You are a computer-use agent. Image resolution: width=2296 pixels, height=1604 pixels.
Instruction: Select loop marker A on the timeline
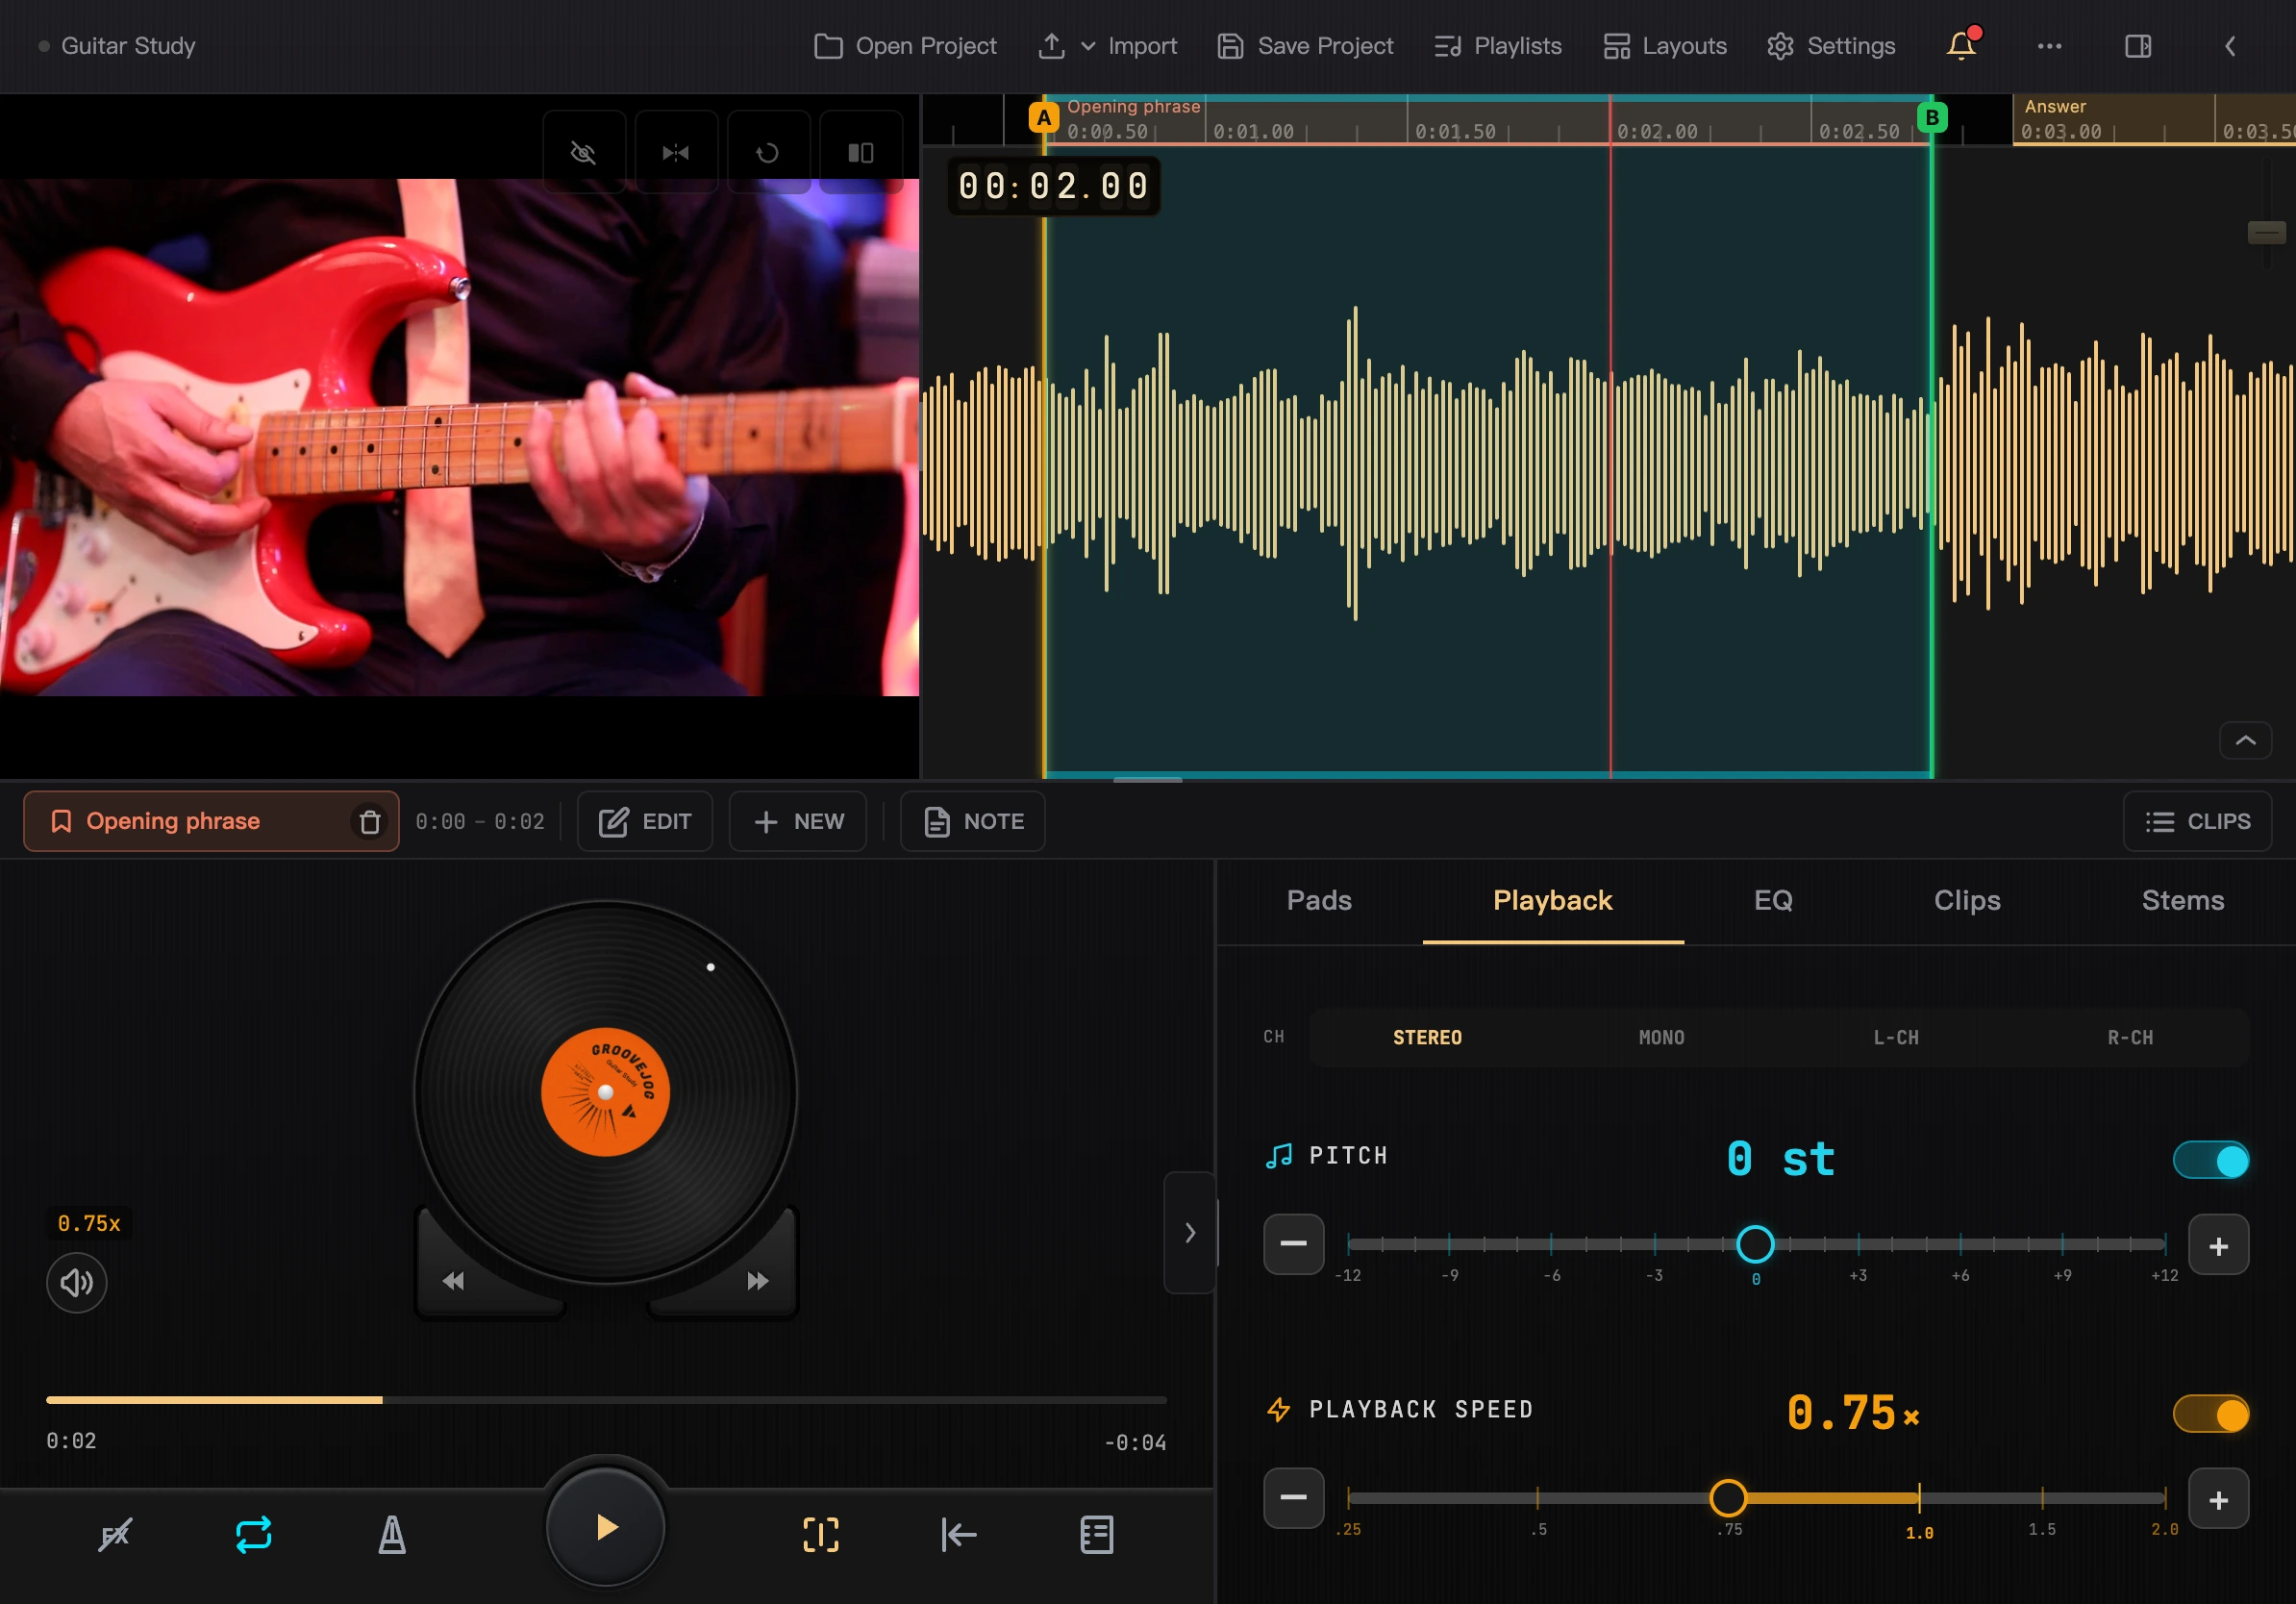1043,118
